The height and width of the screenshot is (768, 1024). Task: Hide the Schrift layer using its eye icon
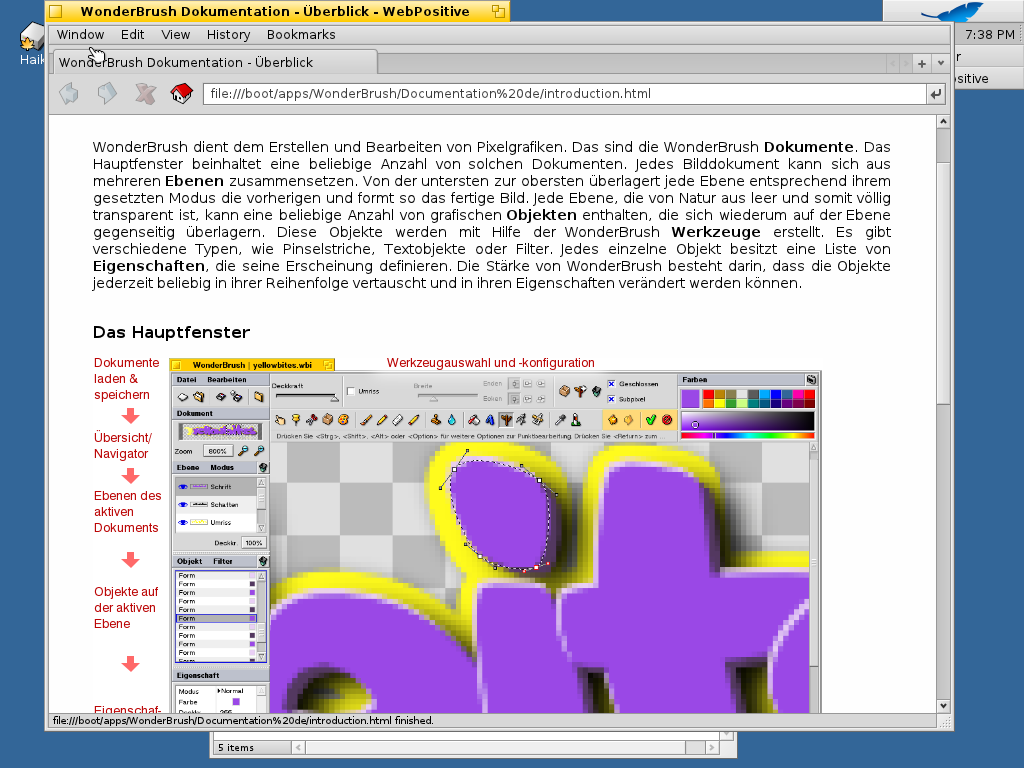[183, 487]
